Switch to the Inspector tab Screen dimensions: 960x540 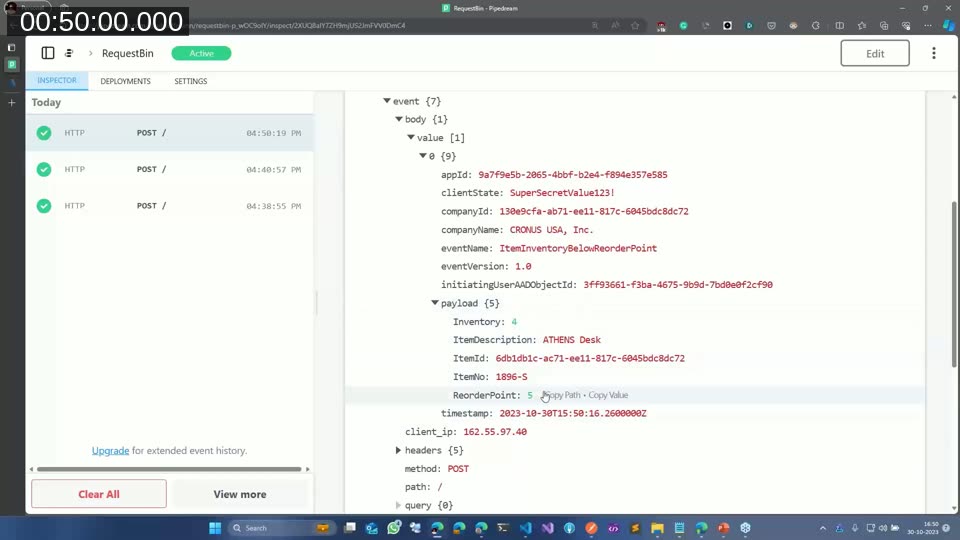pyautogui.click(x=57, y=81)
